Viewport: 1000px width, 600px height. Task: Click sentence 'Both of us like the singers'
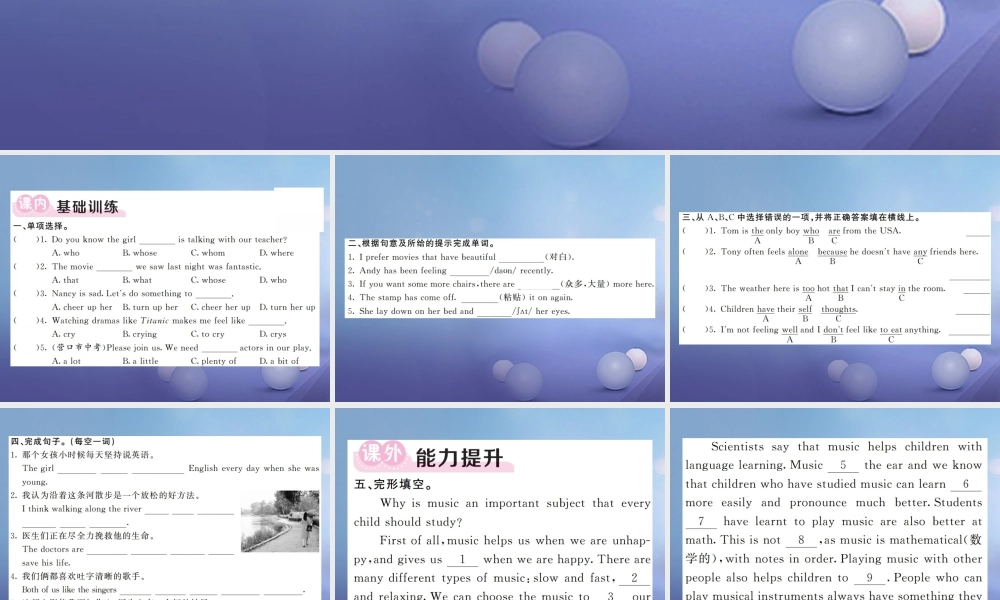point(163,590)
